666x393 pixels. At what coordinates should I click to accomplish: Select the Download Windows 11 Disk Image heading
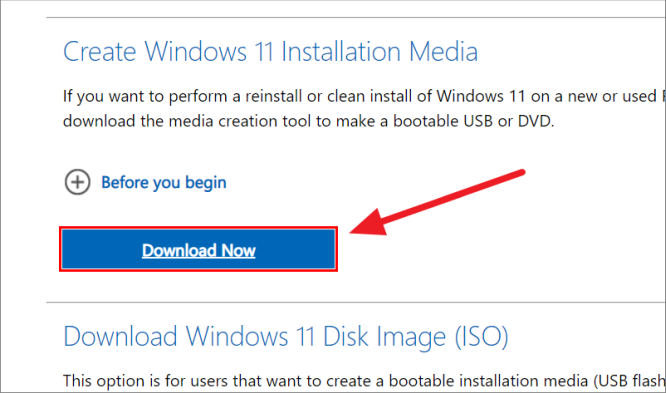coord(286,336)
